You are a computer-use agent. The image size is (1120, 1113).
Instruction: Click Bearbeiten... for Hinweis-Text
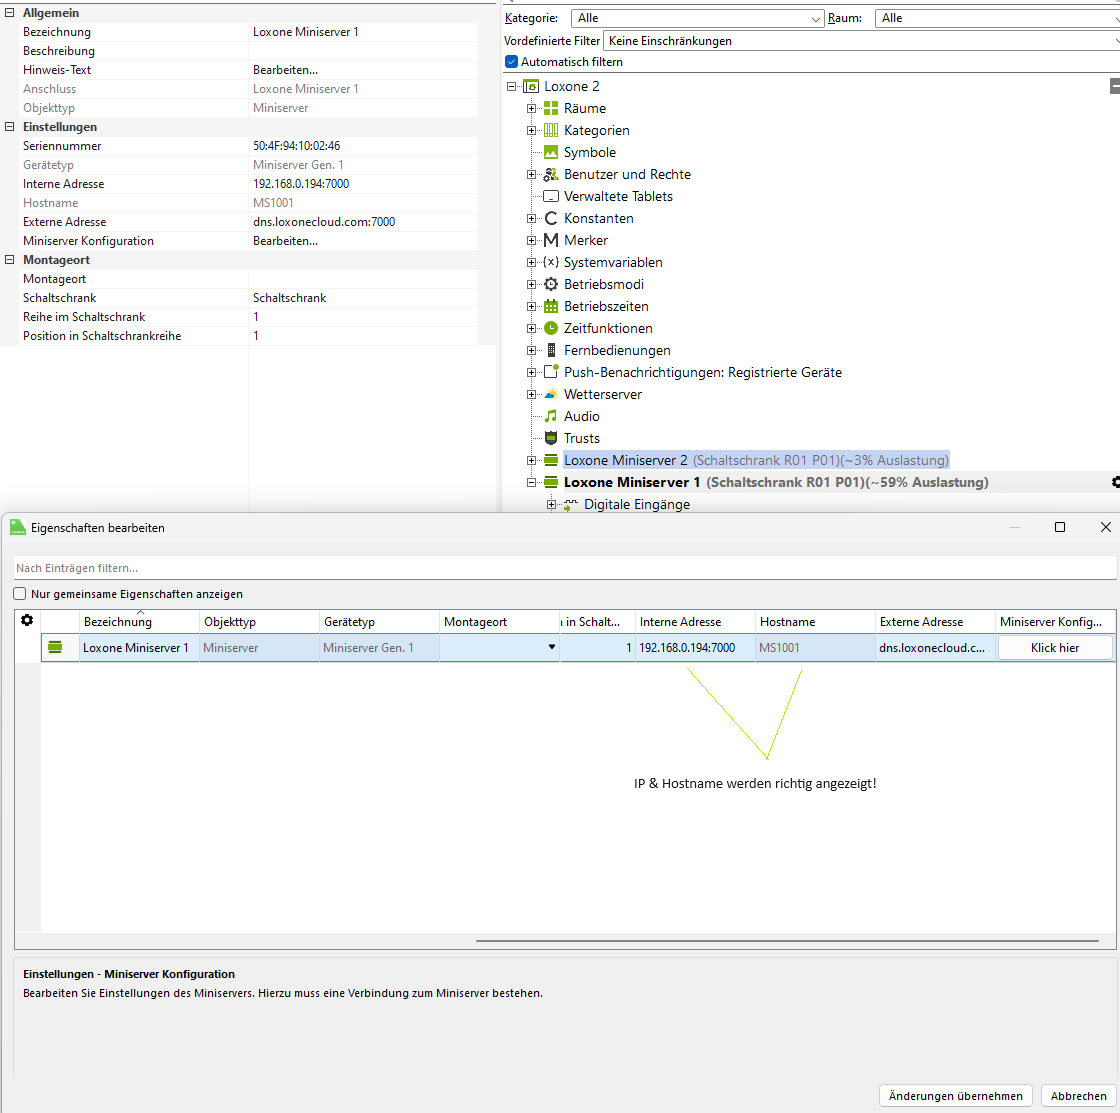(286, 70)
